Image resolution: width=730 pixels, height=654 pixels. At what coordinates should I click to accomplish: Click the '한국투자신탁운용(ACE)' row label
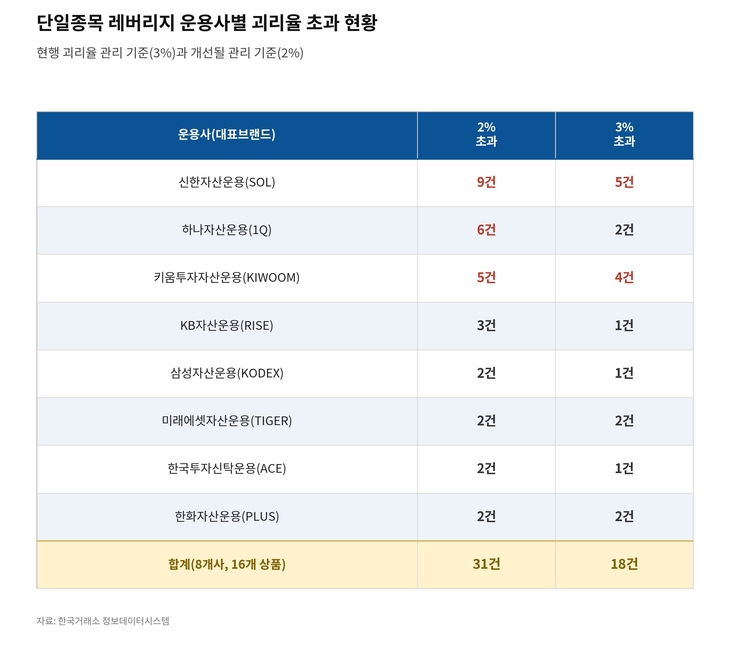[x=227, y=469]
